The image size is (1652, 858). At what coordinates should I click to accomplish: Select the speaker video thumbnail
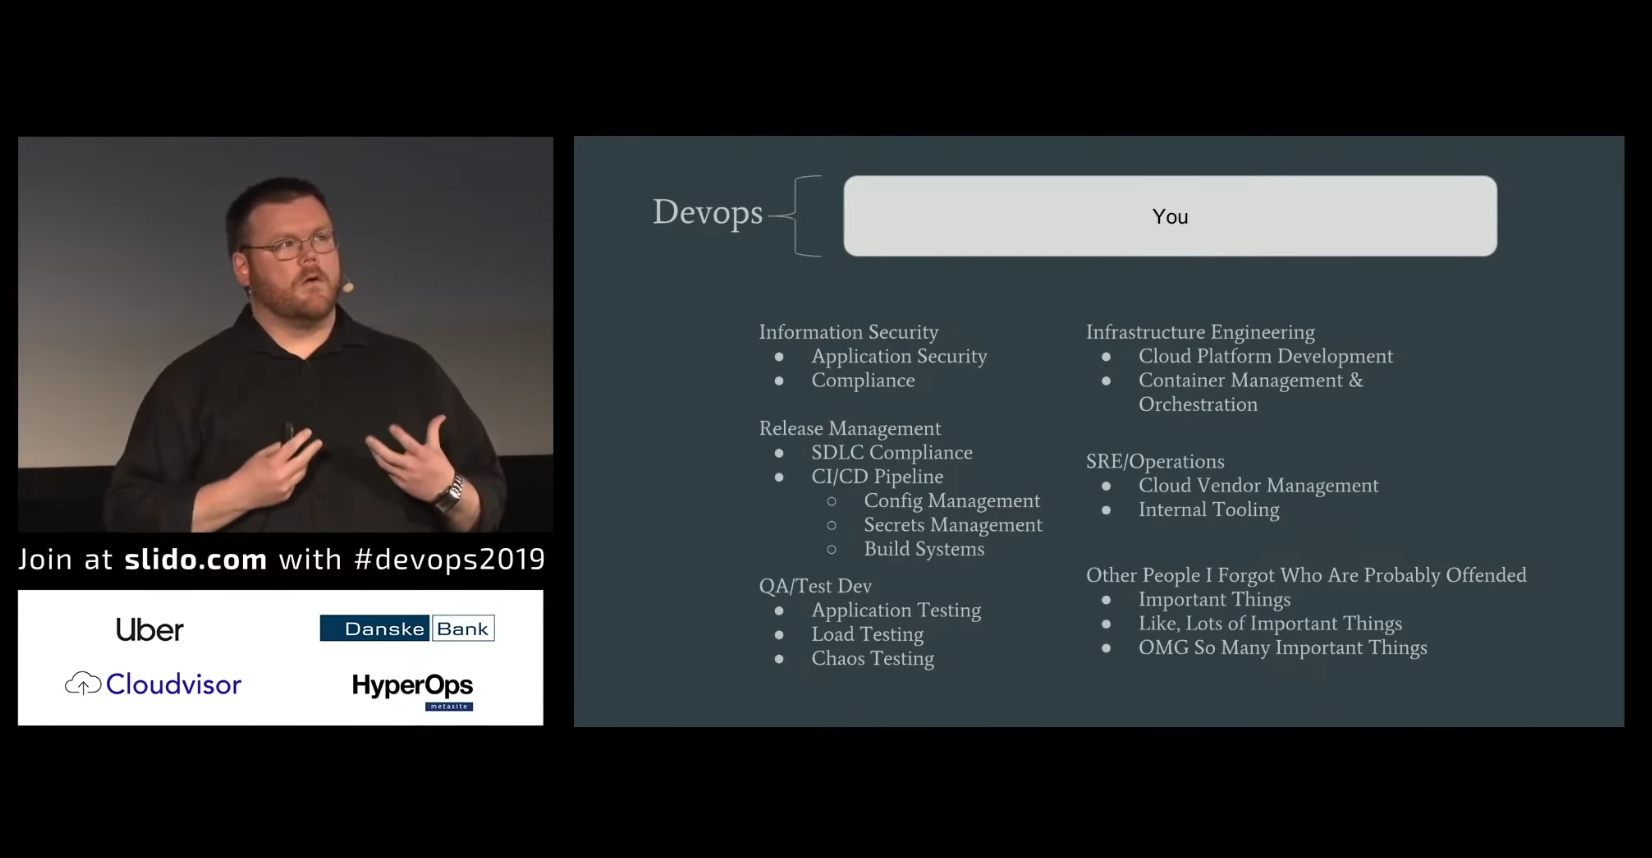click(285, 334)
